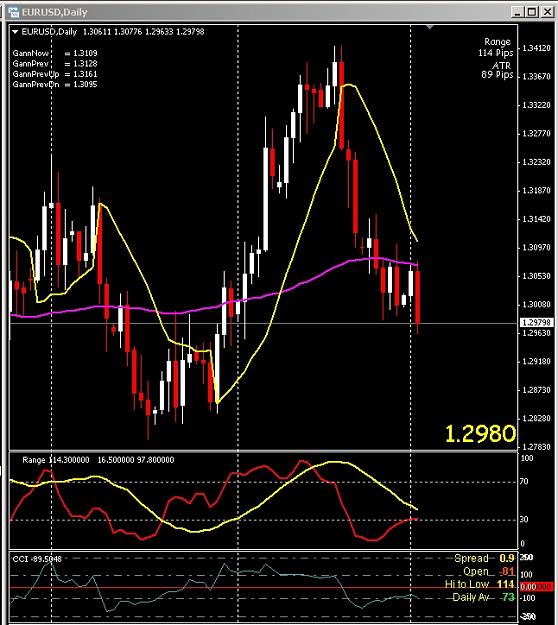Minimize the EURUSD,Daily chart window
Image resolution: width=558 pixels, height=625 pixels.
point(517,12)
